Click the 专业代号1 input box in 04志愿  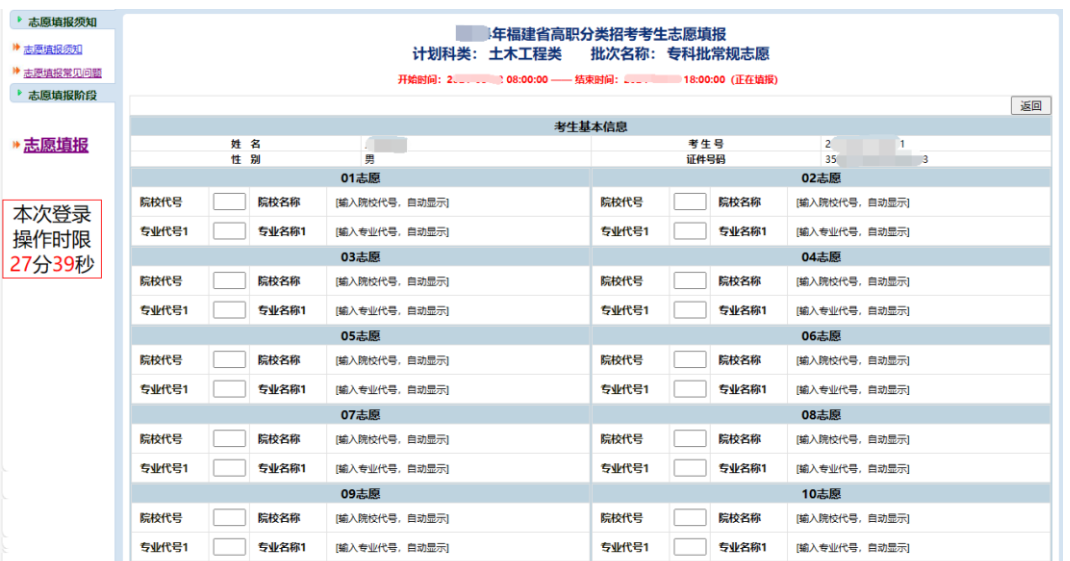[x=689, y=310]
